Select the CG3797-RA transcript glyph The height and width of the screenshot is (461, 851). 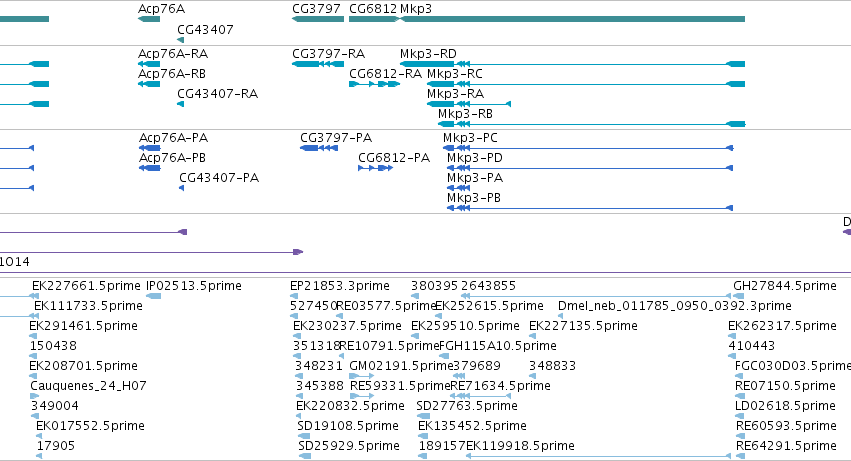coord(318,64)
